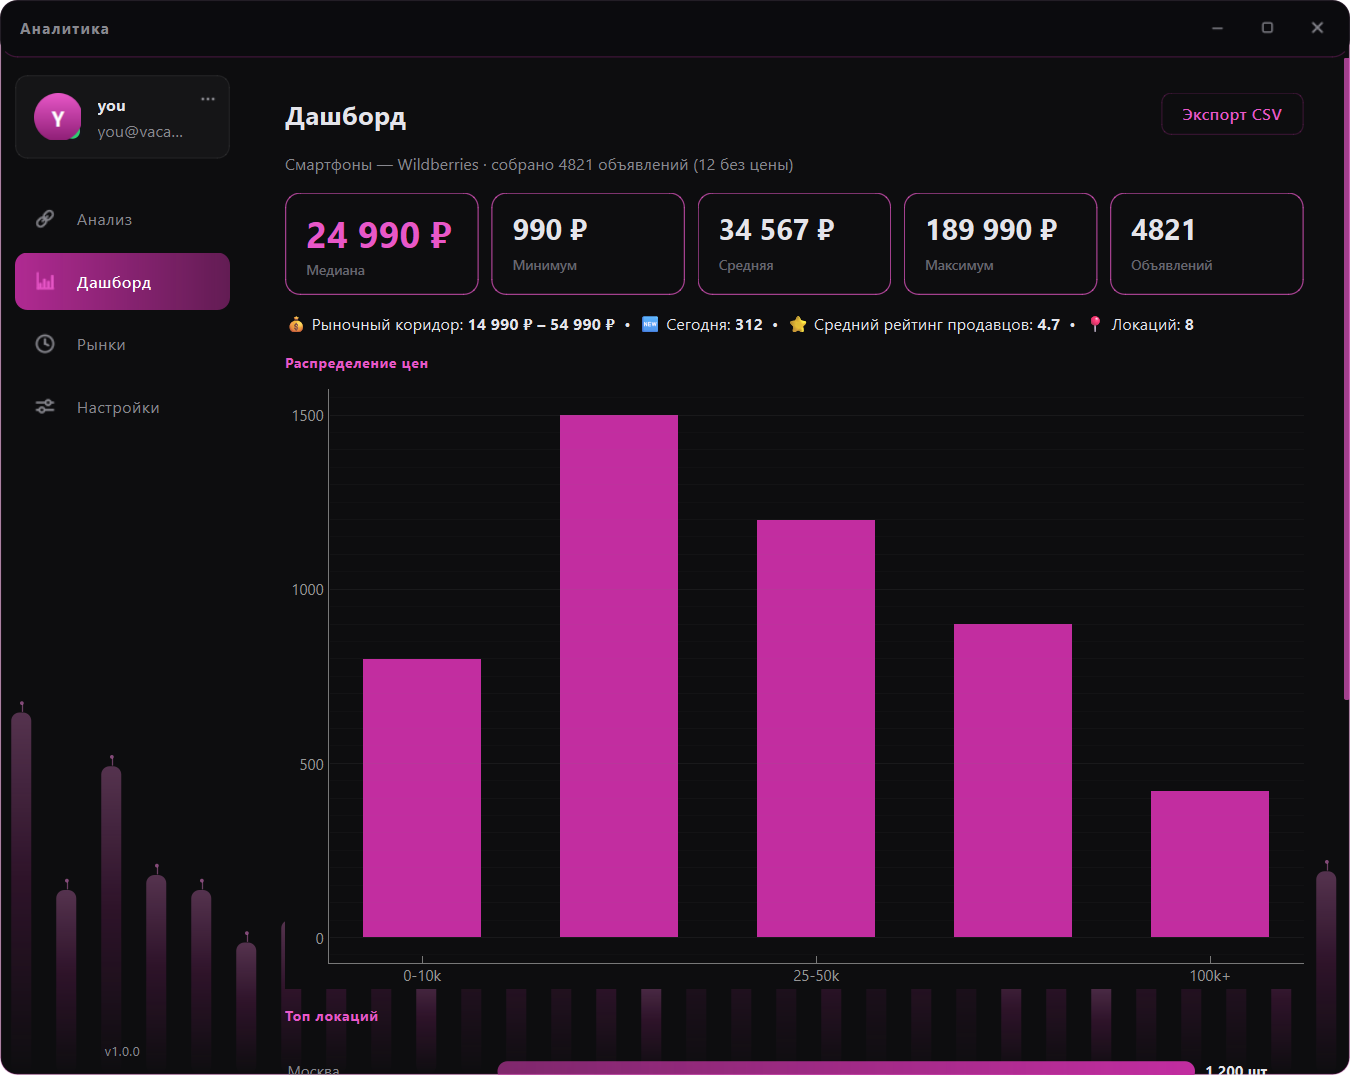Click the 25-50k x-axis label

click(x=816, y=975)
